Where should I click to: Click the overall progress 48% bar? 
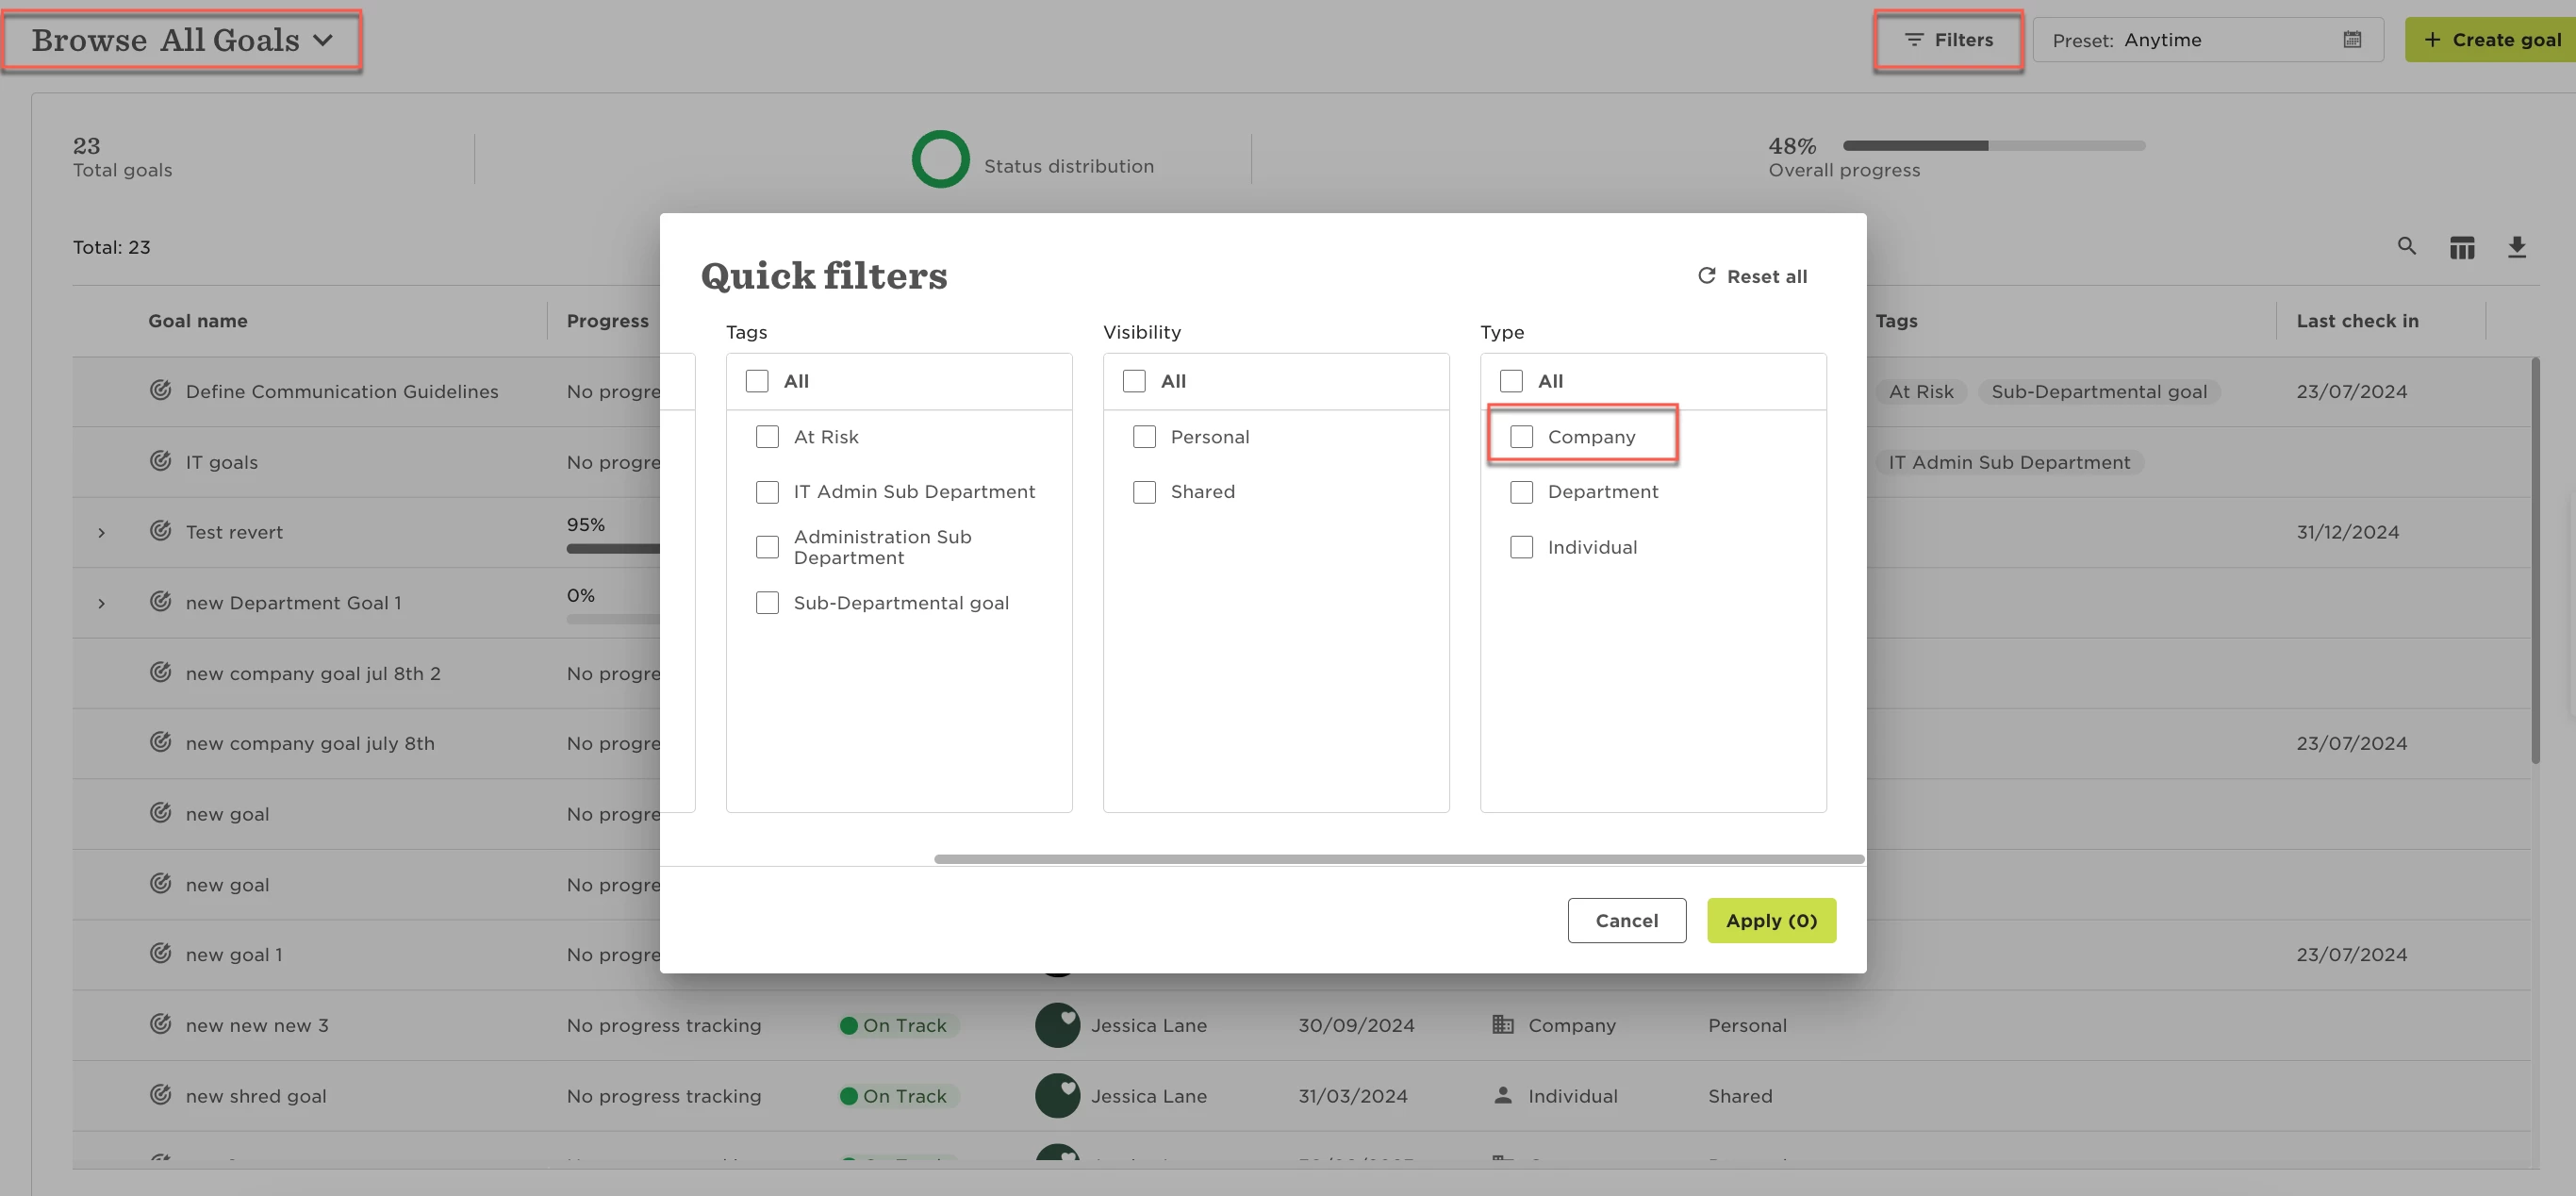pos(1993,145)
